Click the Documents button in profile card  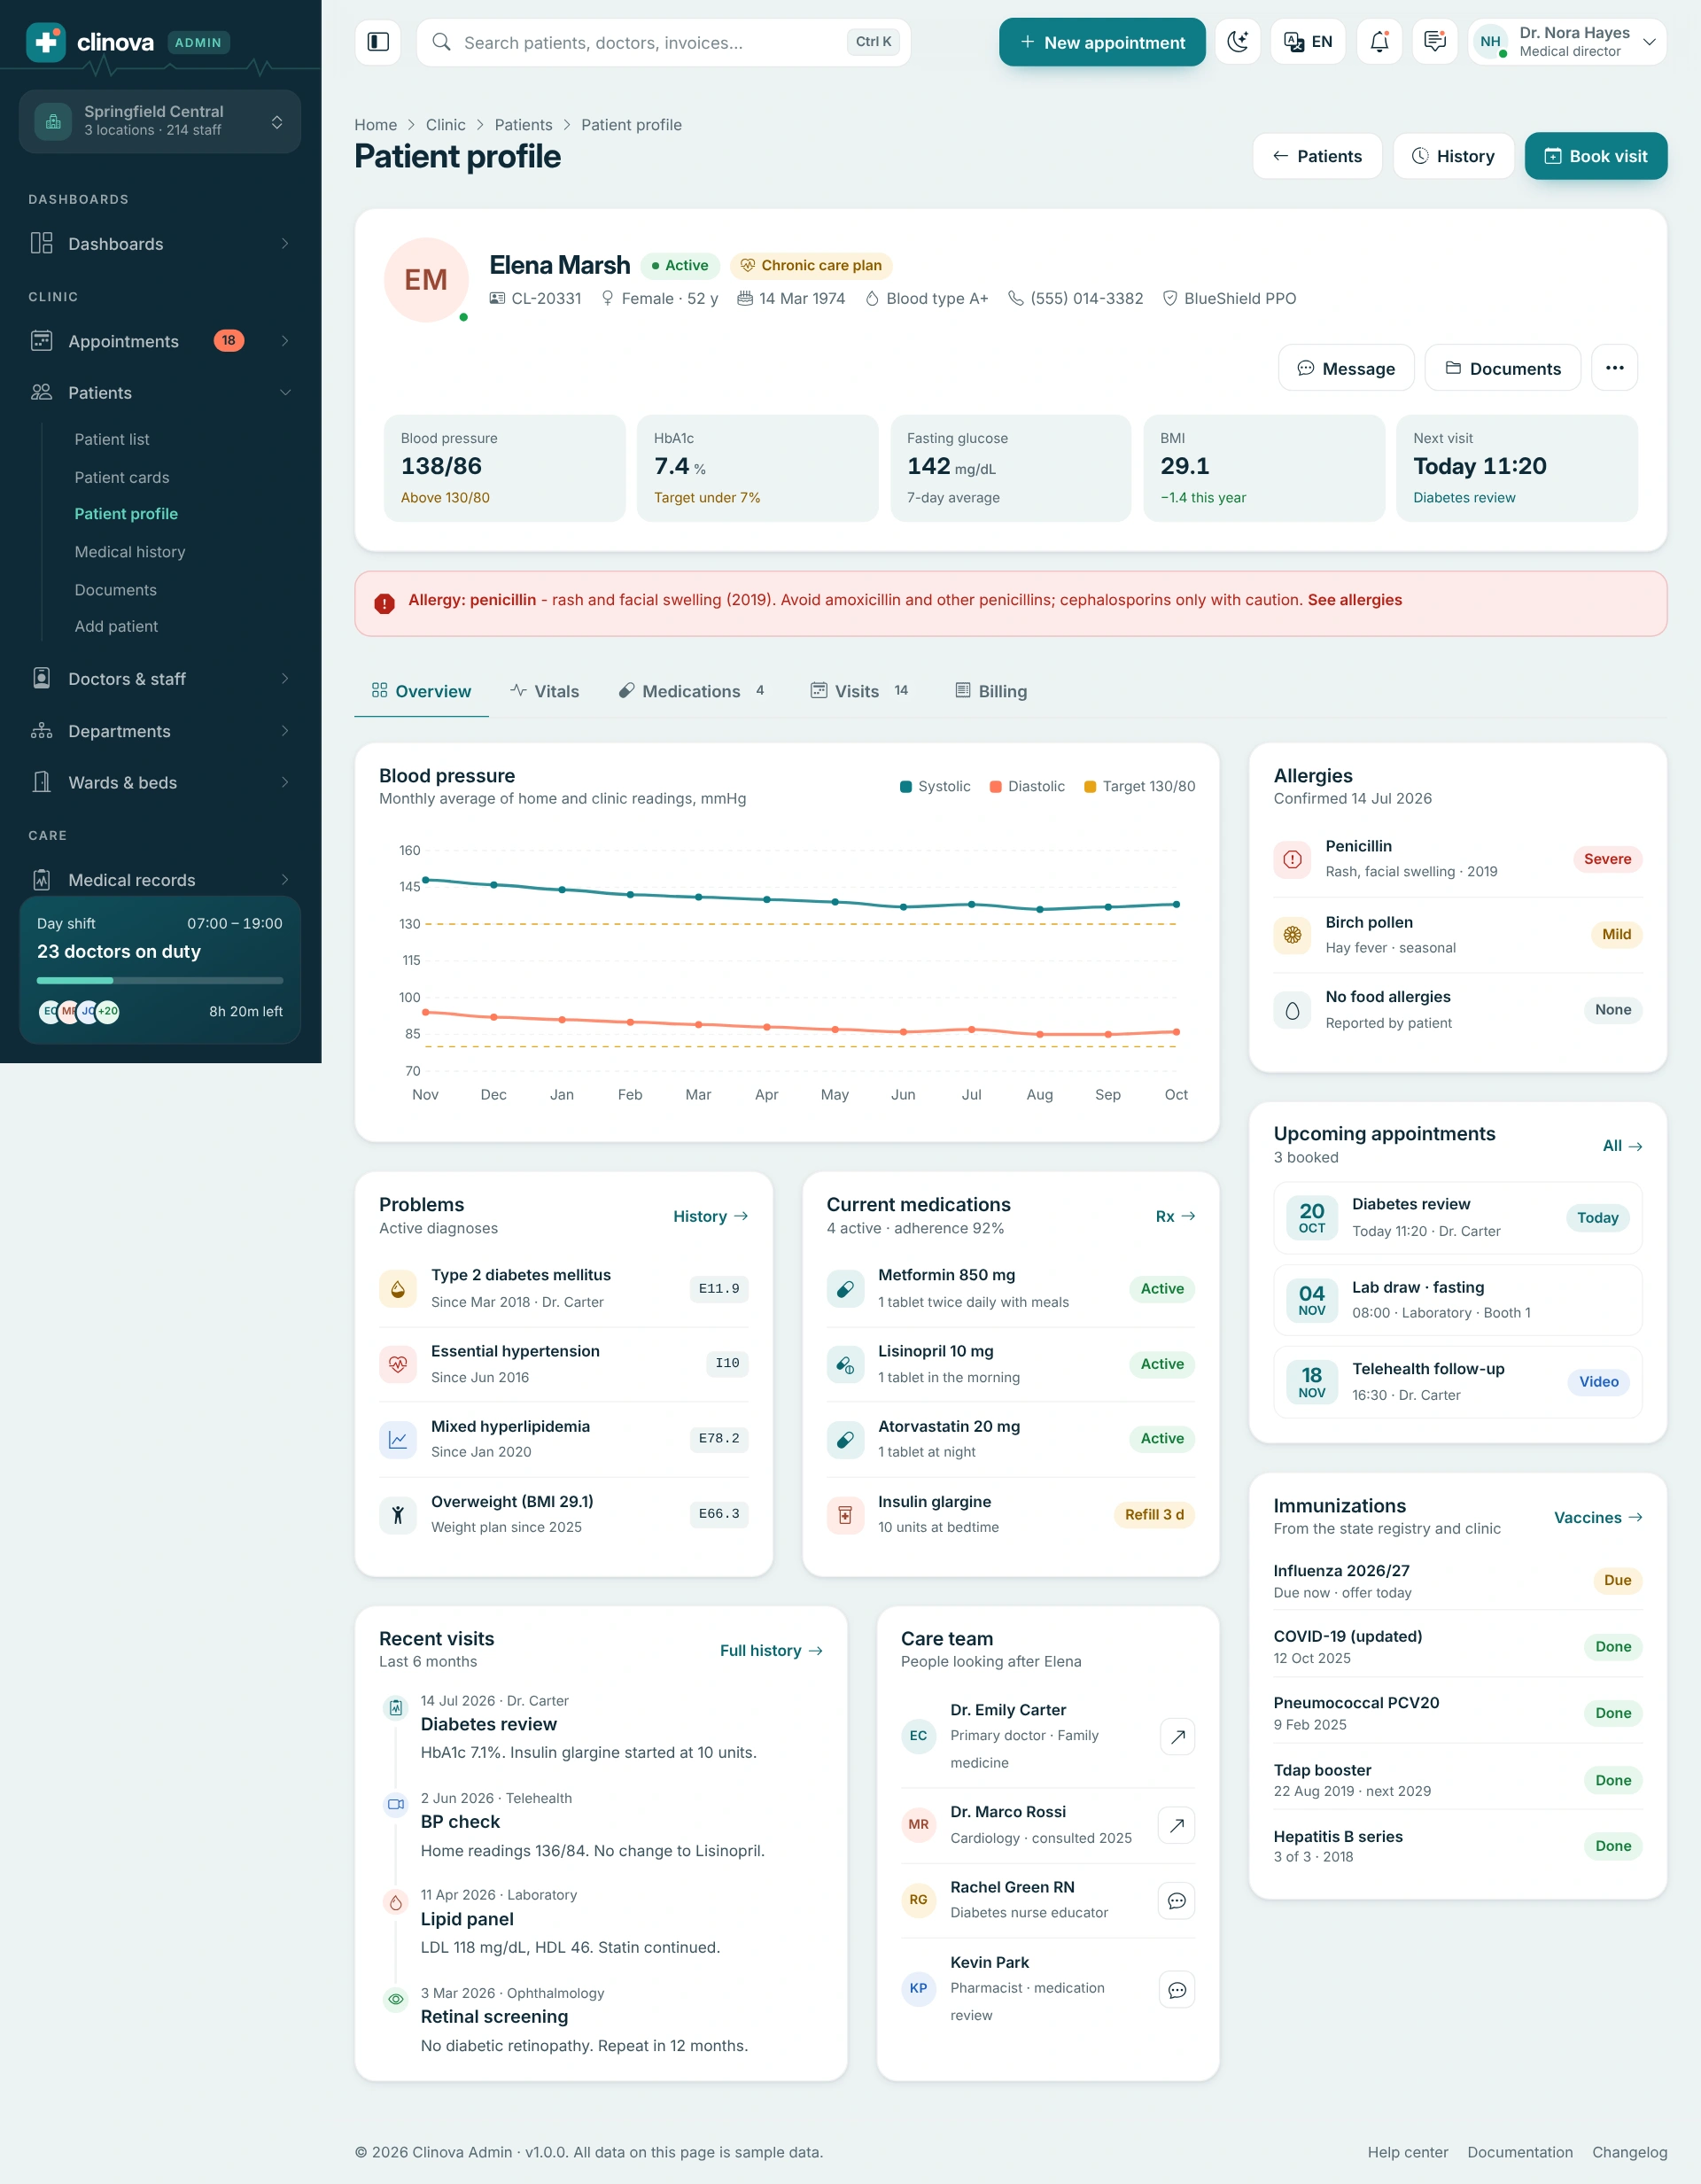coord(1503,368)
